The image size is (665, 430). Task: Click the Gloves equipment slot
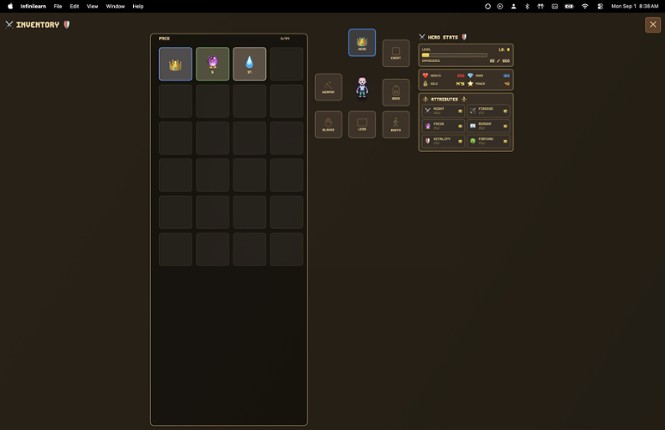click(x=328, y=124)
